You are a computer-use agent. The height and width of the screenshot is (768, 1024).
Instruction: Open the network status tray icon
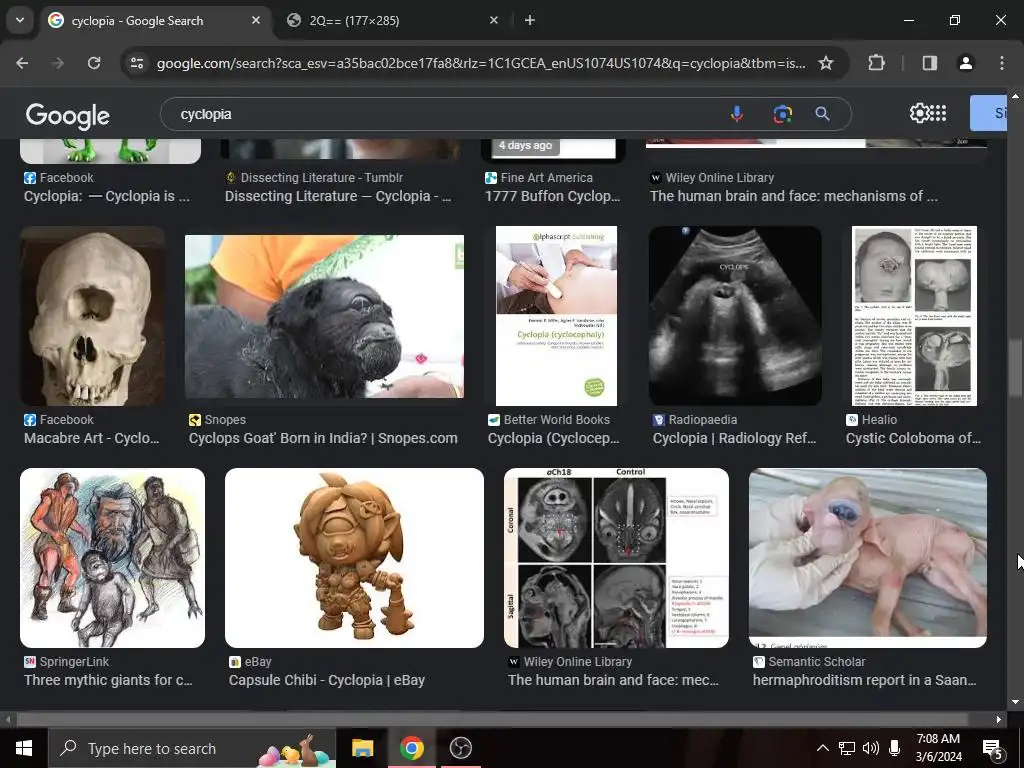pyautogui.click(x=847, y=748)
